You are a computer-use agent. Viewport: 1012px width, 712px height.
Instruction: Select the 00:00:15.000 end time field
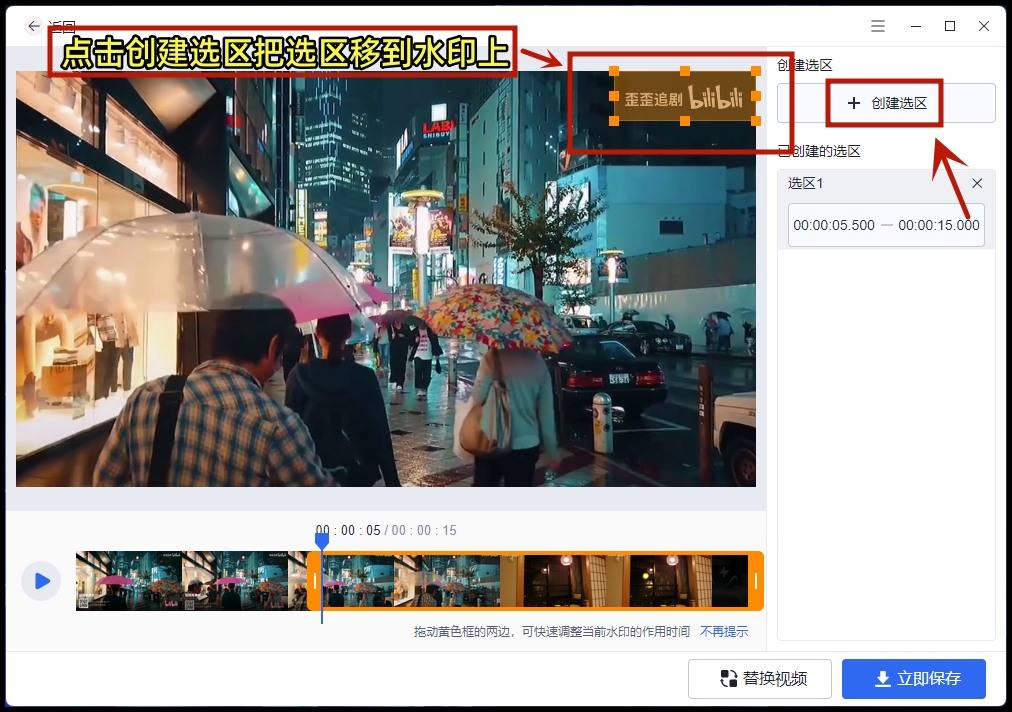pyautogui.click(x=939, y=225)
